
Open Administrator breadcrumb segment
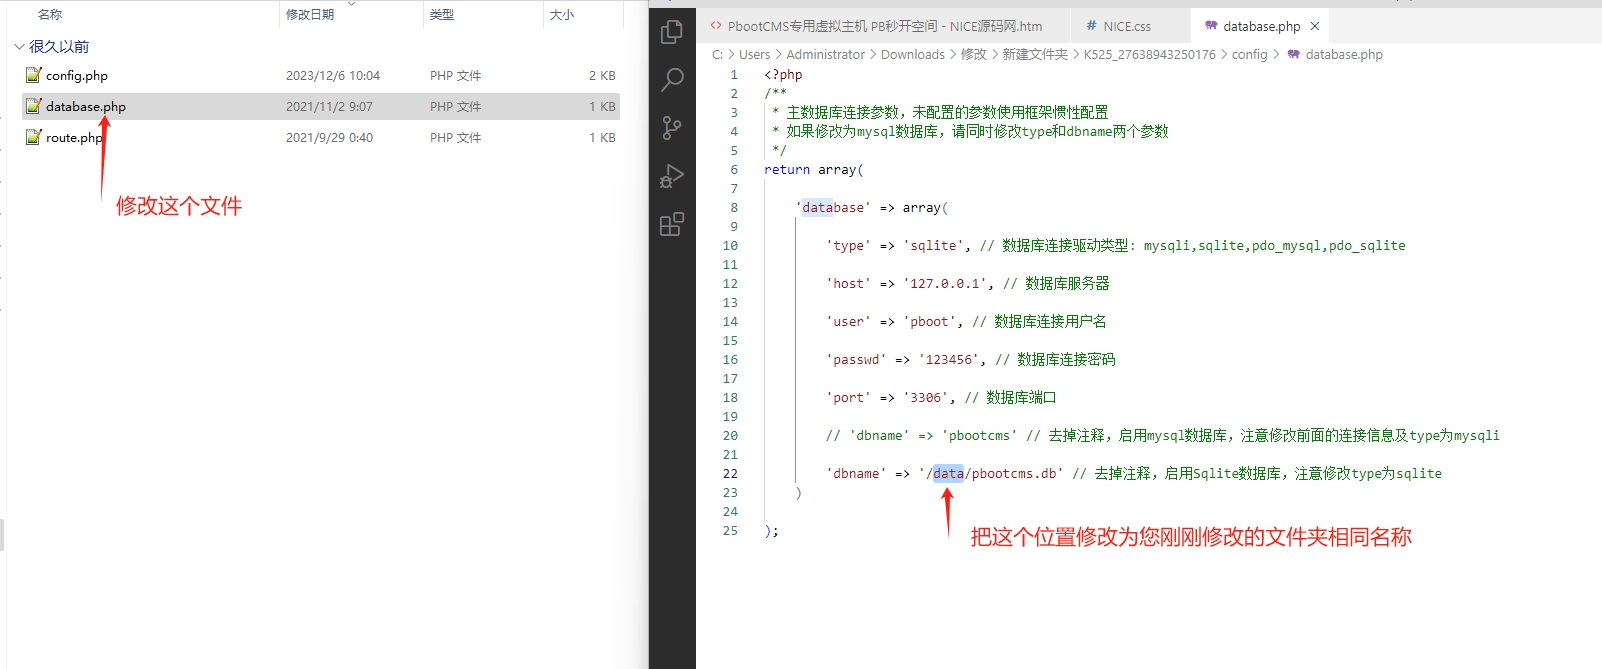pyautogui.click(x=825, y=54)
